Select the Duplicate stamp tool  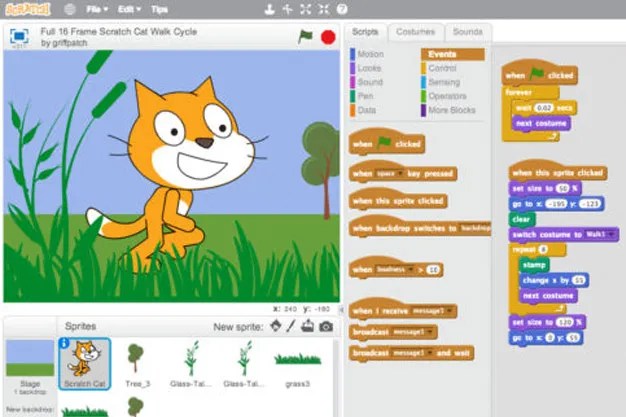pos(269,9)
